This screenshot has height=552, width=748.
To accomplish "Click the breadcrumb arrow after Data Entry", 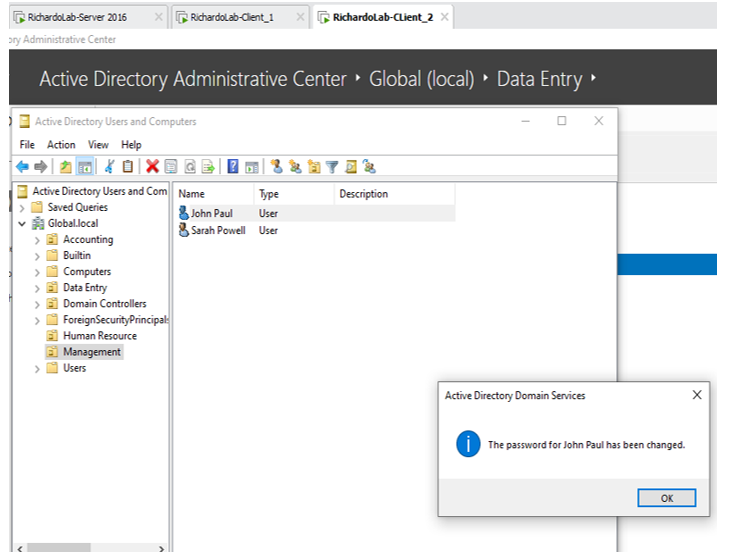I will pos(593,78).
